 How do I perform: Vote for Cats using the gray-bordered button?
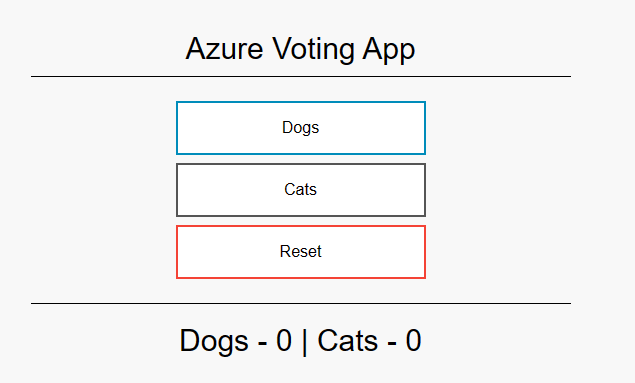tap(301, 190)
